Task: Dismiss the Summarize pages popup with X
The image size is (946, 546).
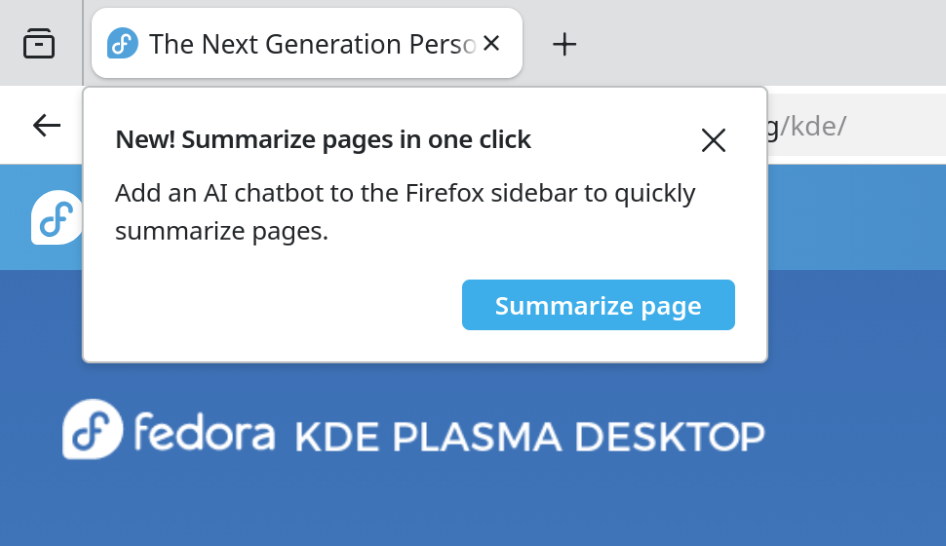Action: click(x=713, y=140)
